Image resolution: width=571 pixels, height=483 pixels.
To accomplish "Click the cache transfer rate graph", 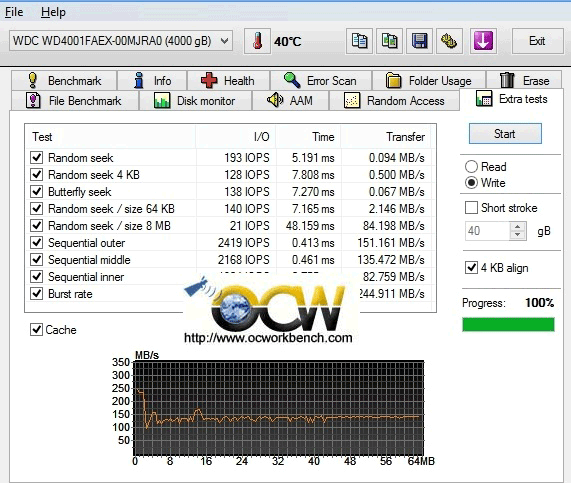I will [279, 408].
